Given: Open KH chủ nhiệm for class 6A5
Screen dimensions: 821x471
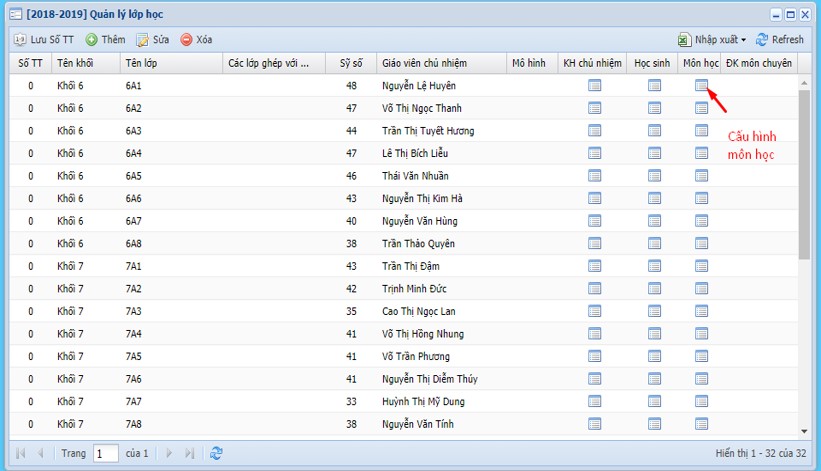Looking at the screenshot, I should pyautogui.click(x=595, y=176).
